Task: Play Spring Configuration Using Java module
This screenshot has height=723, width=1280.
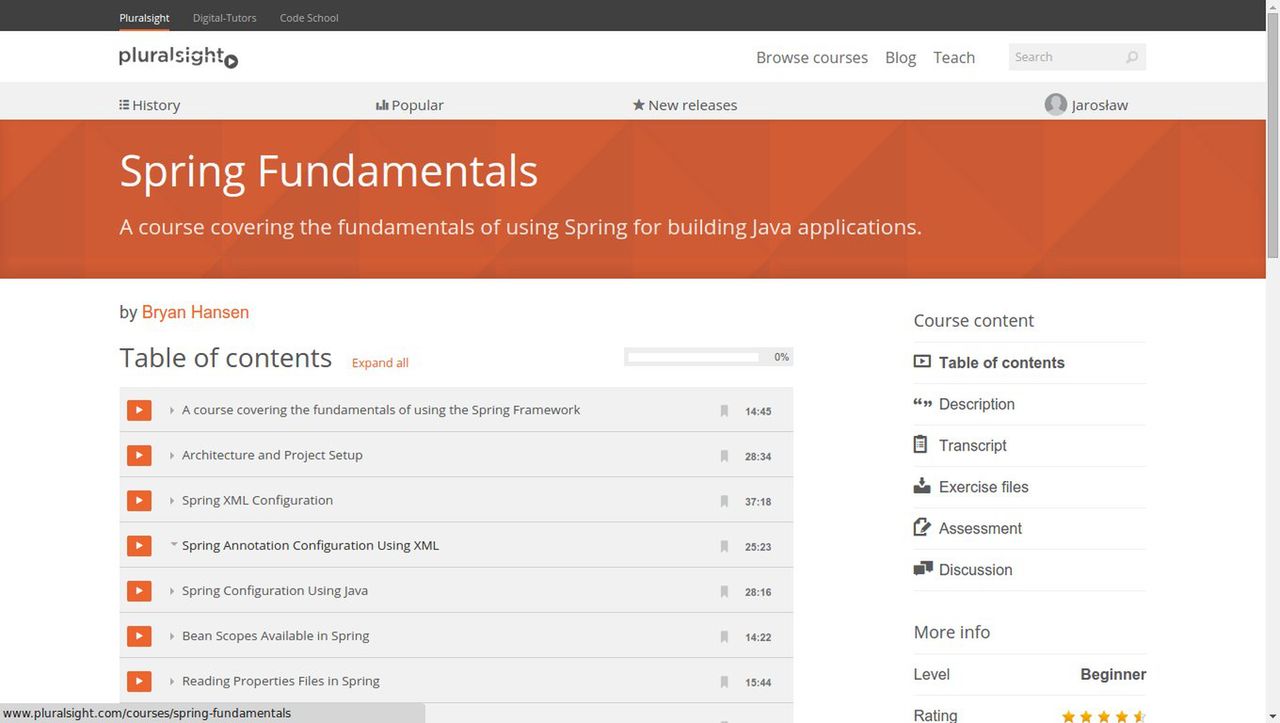Action: coord(139,590)
